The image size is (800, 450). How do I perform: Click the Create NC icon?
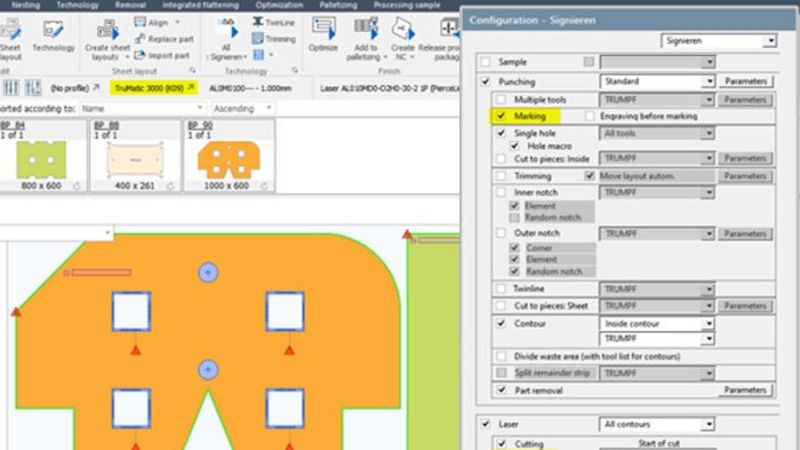click(x=403, y=31)
